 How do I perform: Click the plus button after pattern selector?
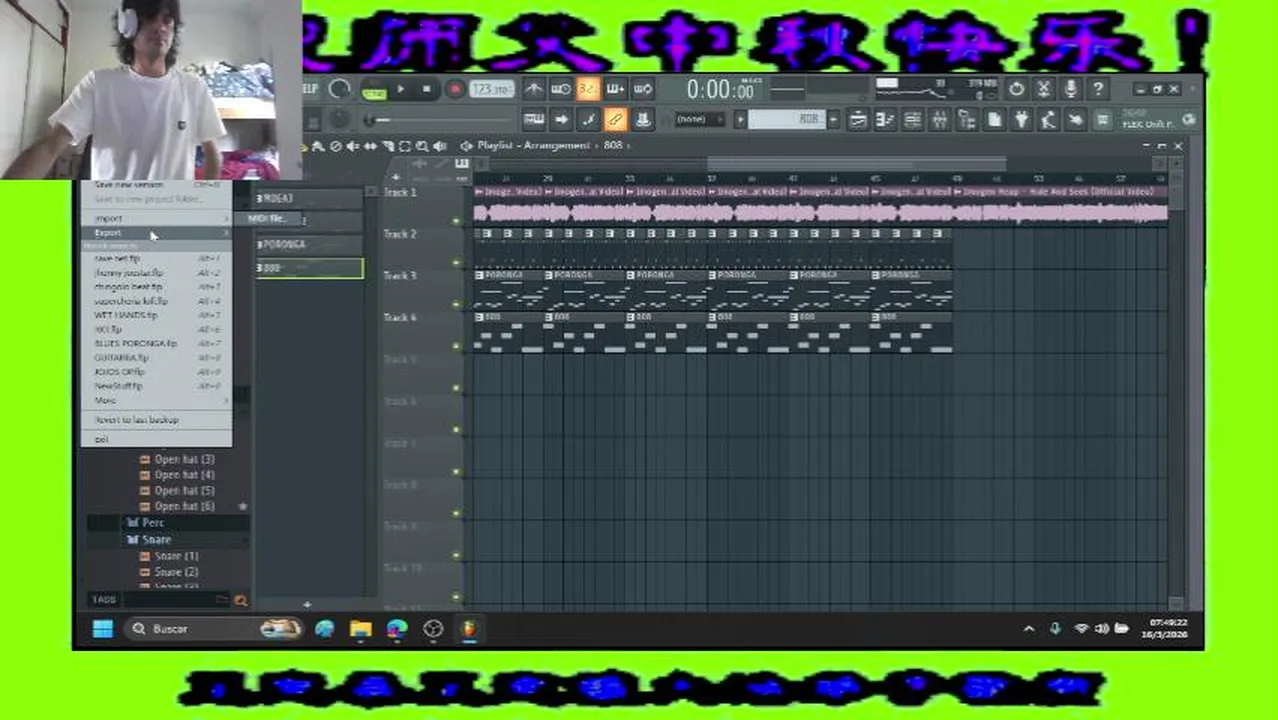pyautogui.click(x=832, y=120)
